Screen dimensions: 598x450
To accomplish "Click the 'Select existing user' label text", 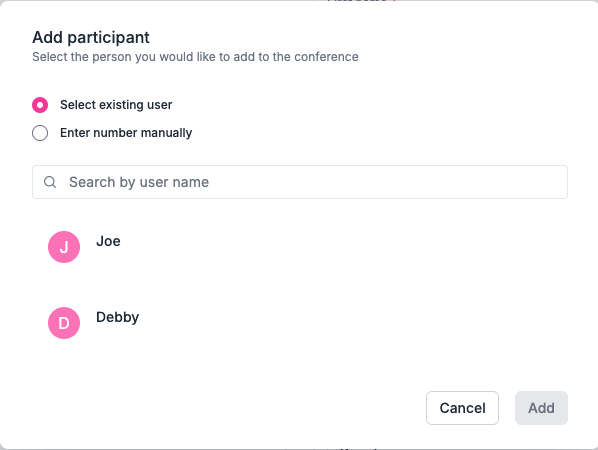I will [x=116, y=105].
